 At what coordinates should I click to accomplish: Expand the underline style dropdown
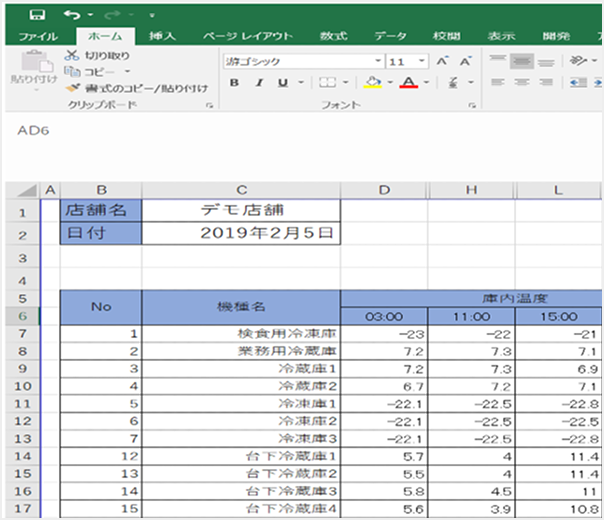301,82
